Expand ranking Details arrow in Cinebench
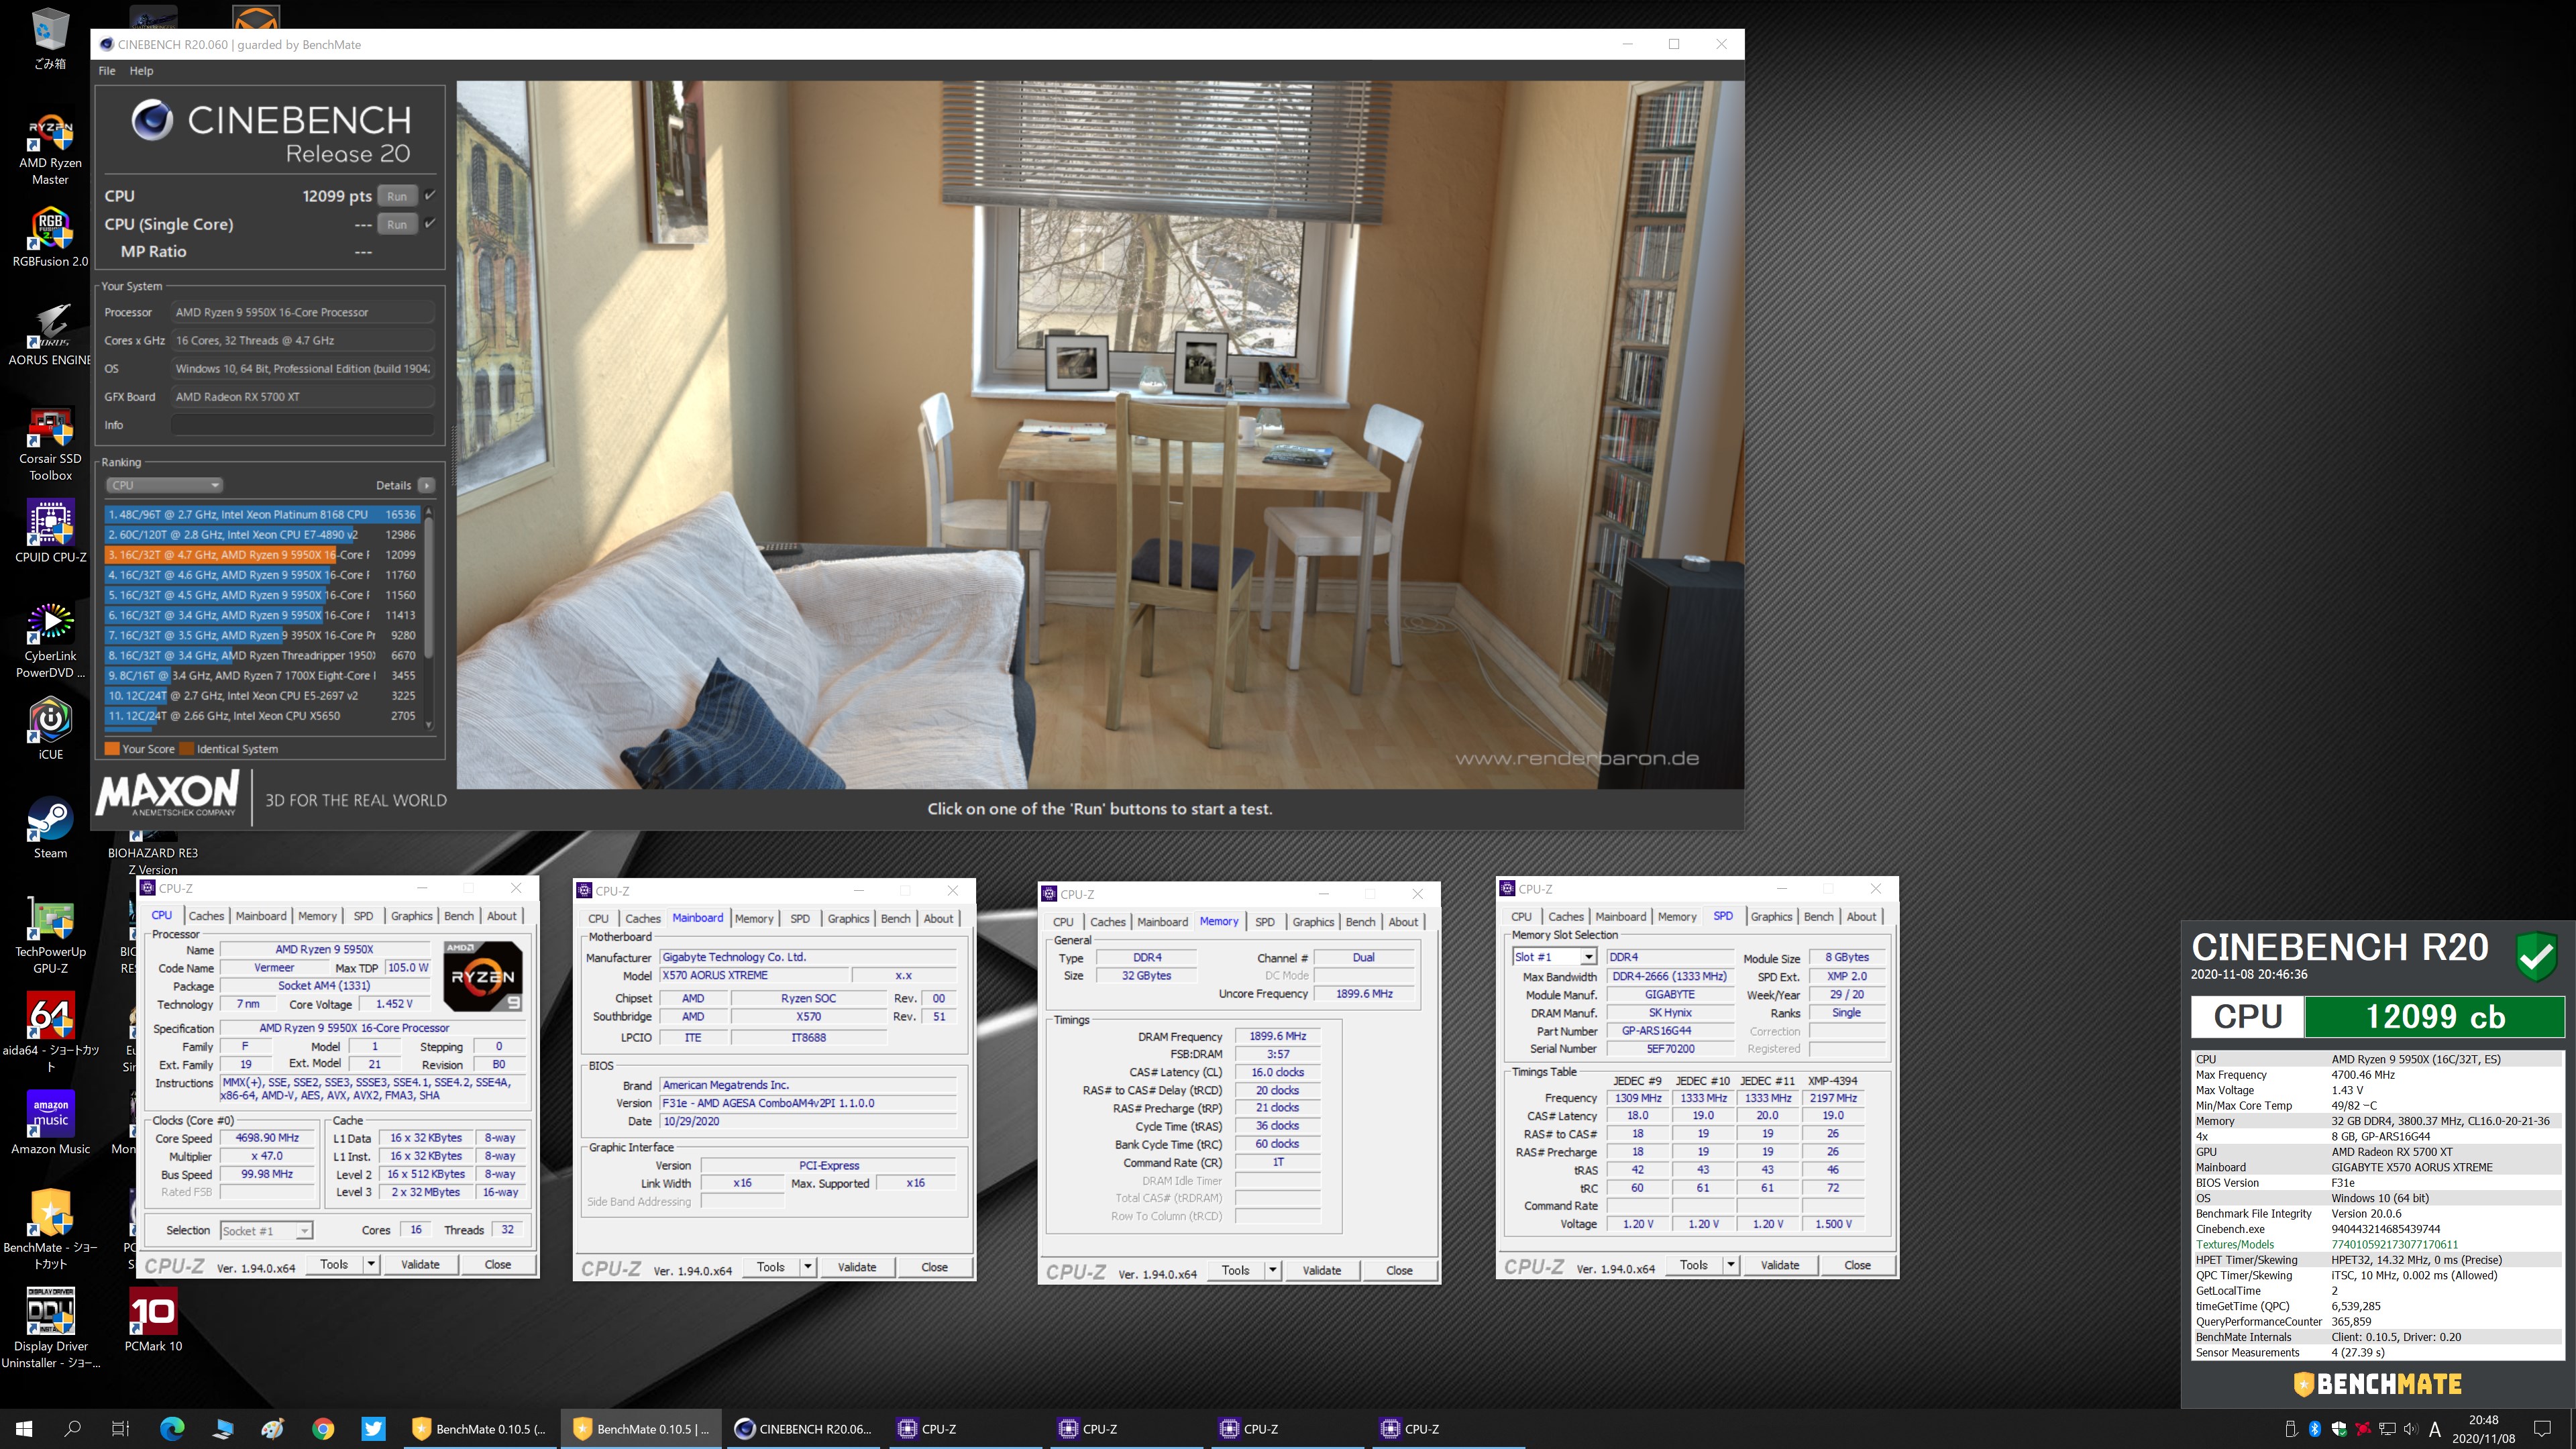This screenshot has width=2576, height=1449. click(427, 485)
